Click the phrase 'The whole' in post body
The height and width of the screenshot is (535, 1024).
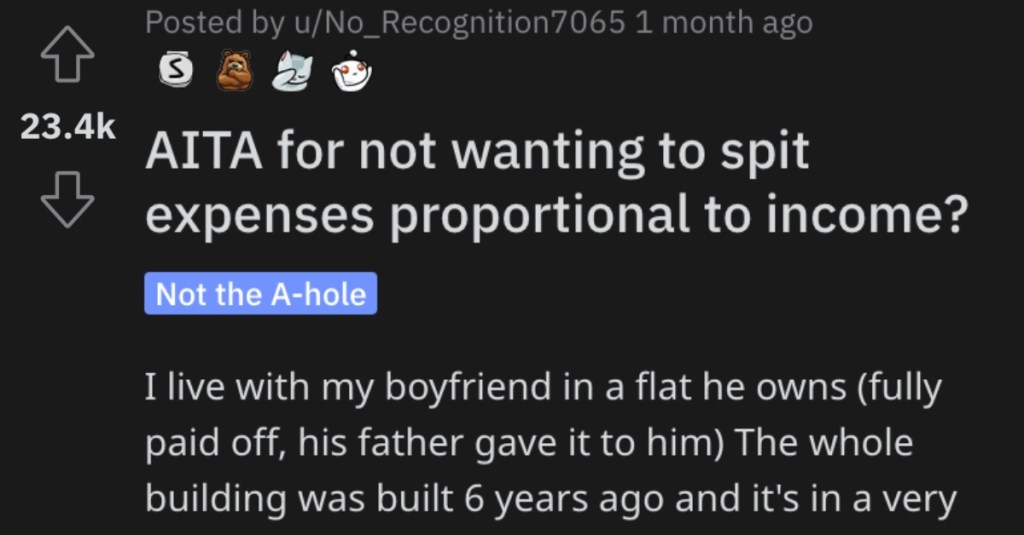[824, 442]
